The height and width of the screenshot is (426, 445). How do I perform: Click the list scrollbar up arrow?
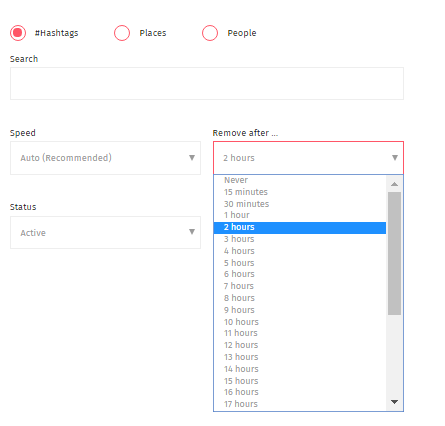coord(395,184)
